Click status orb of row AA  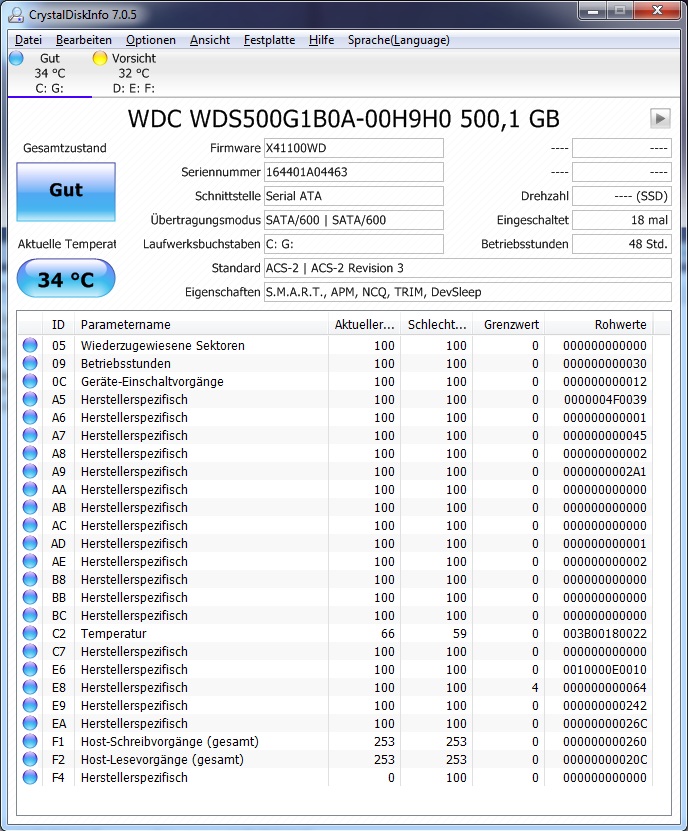(30, 489)
